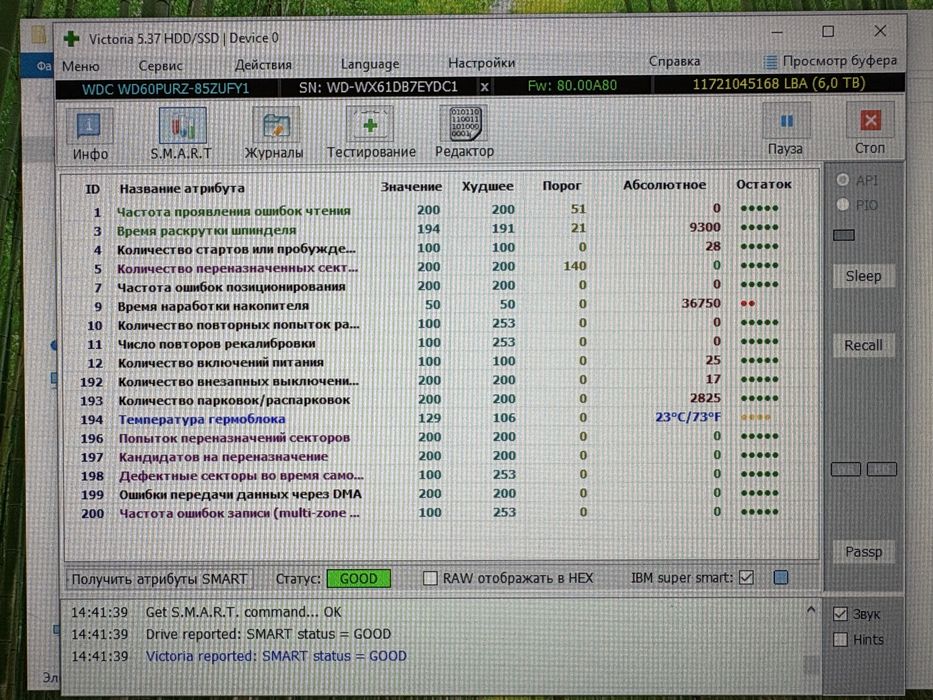Click log scroll-up arrow

[x=810, y=610]
